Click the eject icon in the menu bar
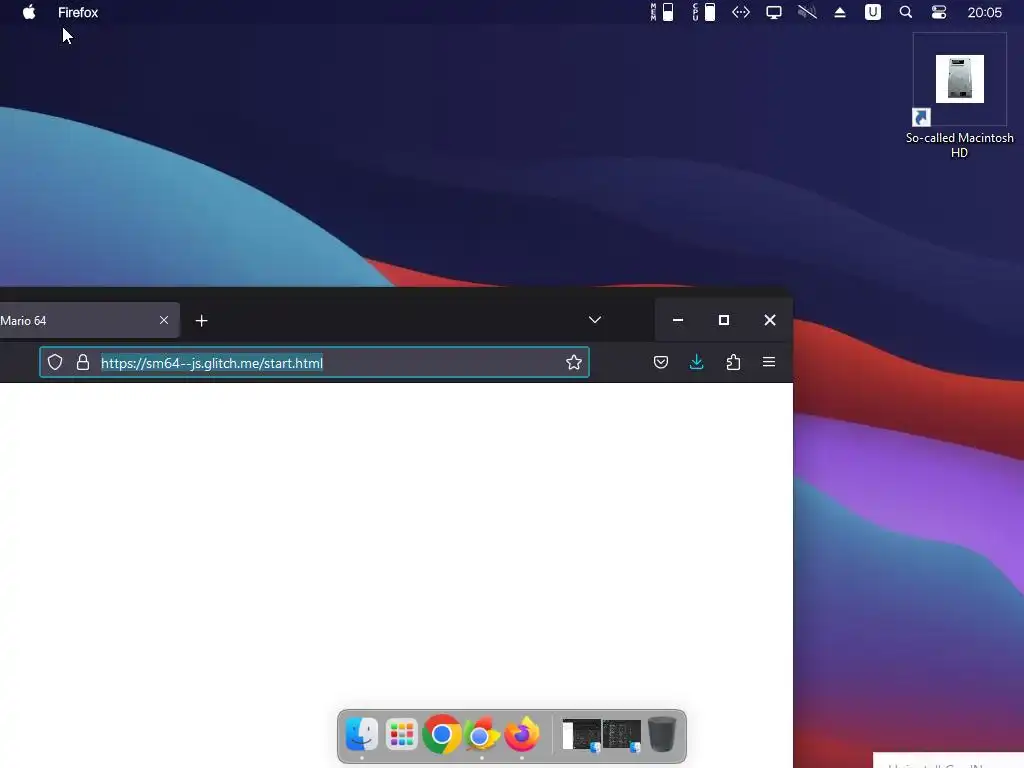Image resolution: width=1024 pixels, height=768 pixels. [x=840, y=12]
